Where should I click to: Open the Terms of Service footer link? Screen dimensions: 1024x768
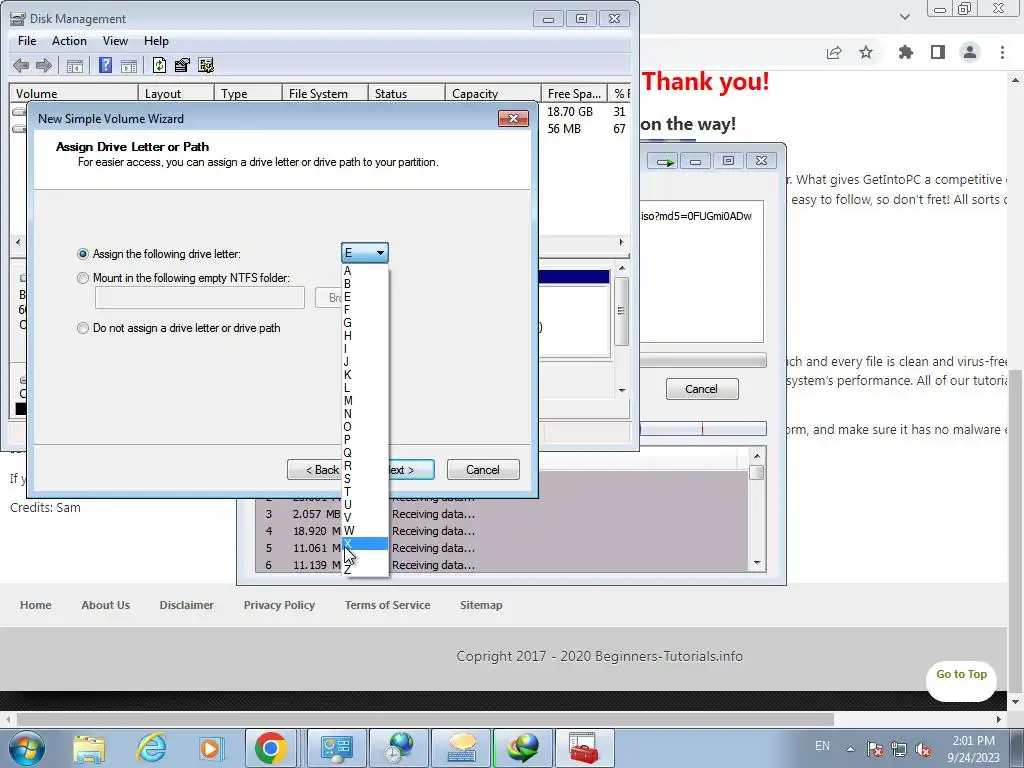point(388,605)
